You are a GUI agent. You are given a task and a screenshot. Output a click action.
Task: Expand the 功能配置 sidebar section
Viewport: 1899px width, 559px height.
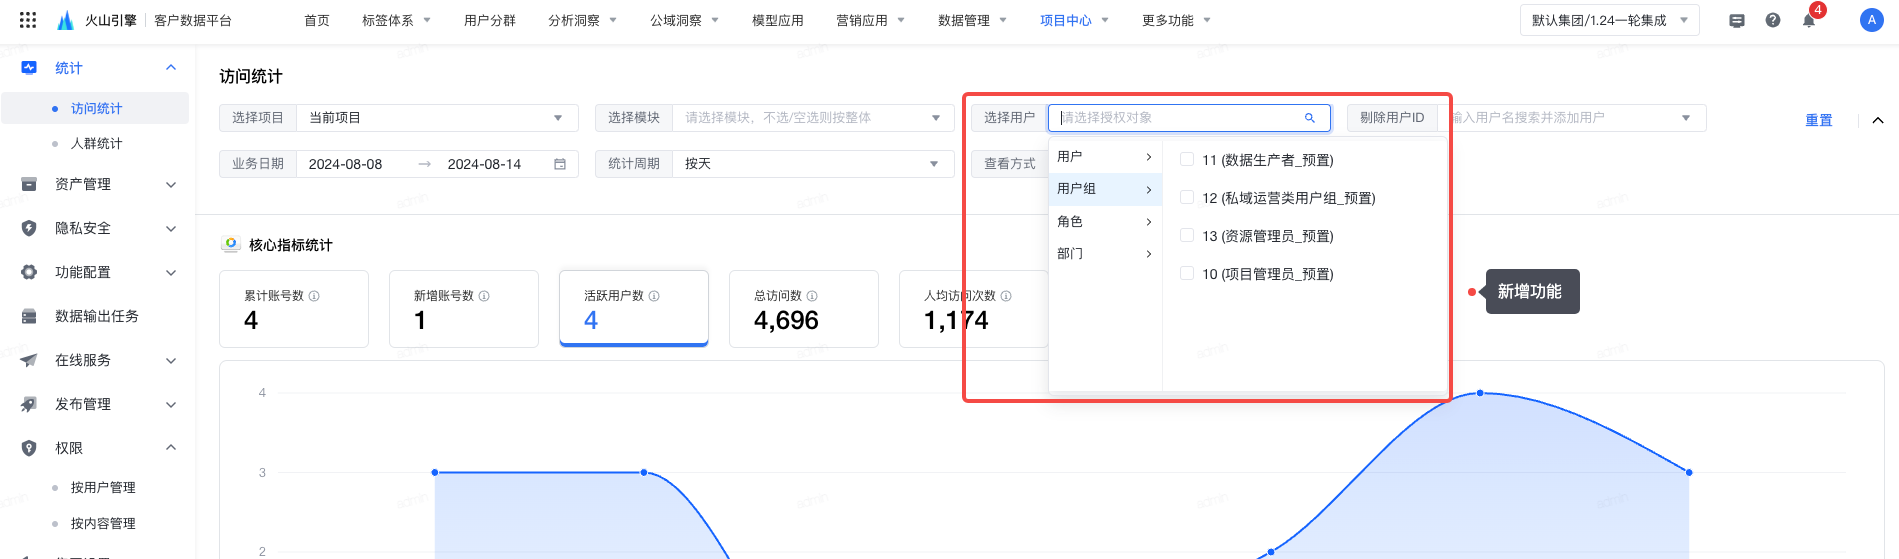pos(171,272)
